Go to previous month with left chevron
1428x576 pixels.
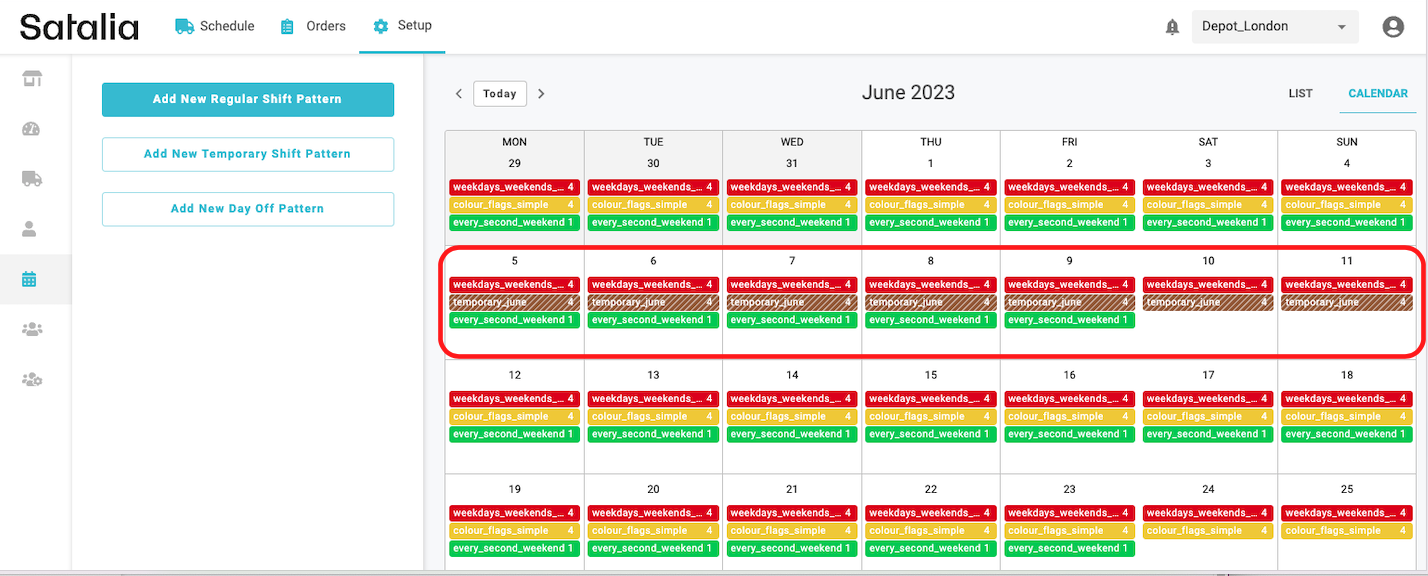point(459,94)
